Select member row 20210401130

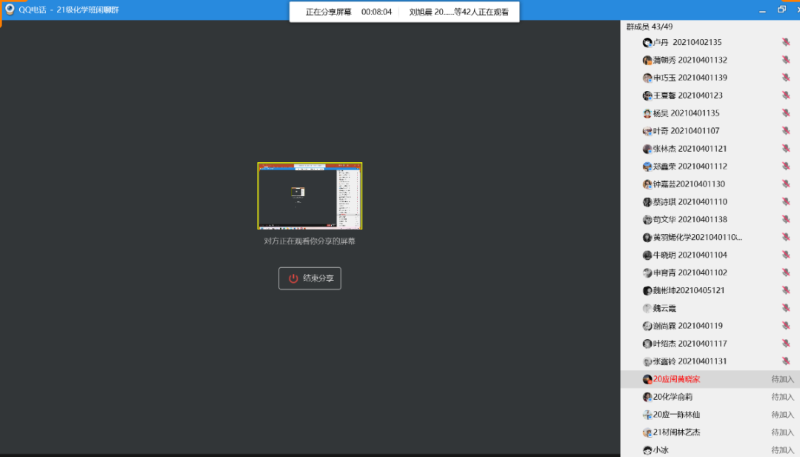point(710,184)
